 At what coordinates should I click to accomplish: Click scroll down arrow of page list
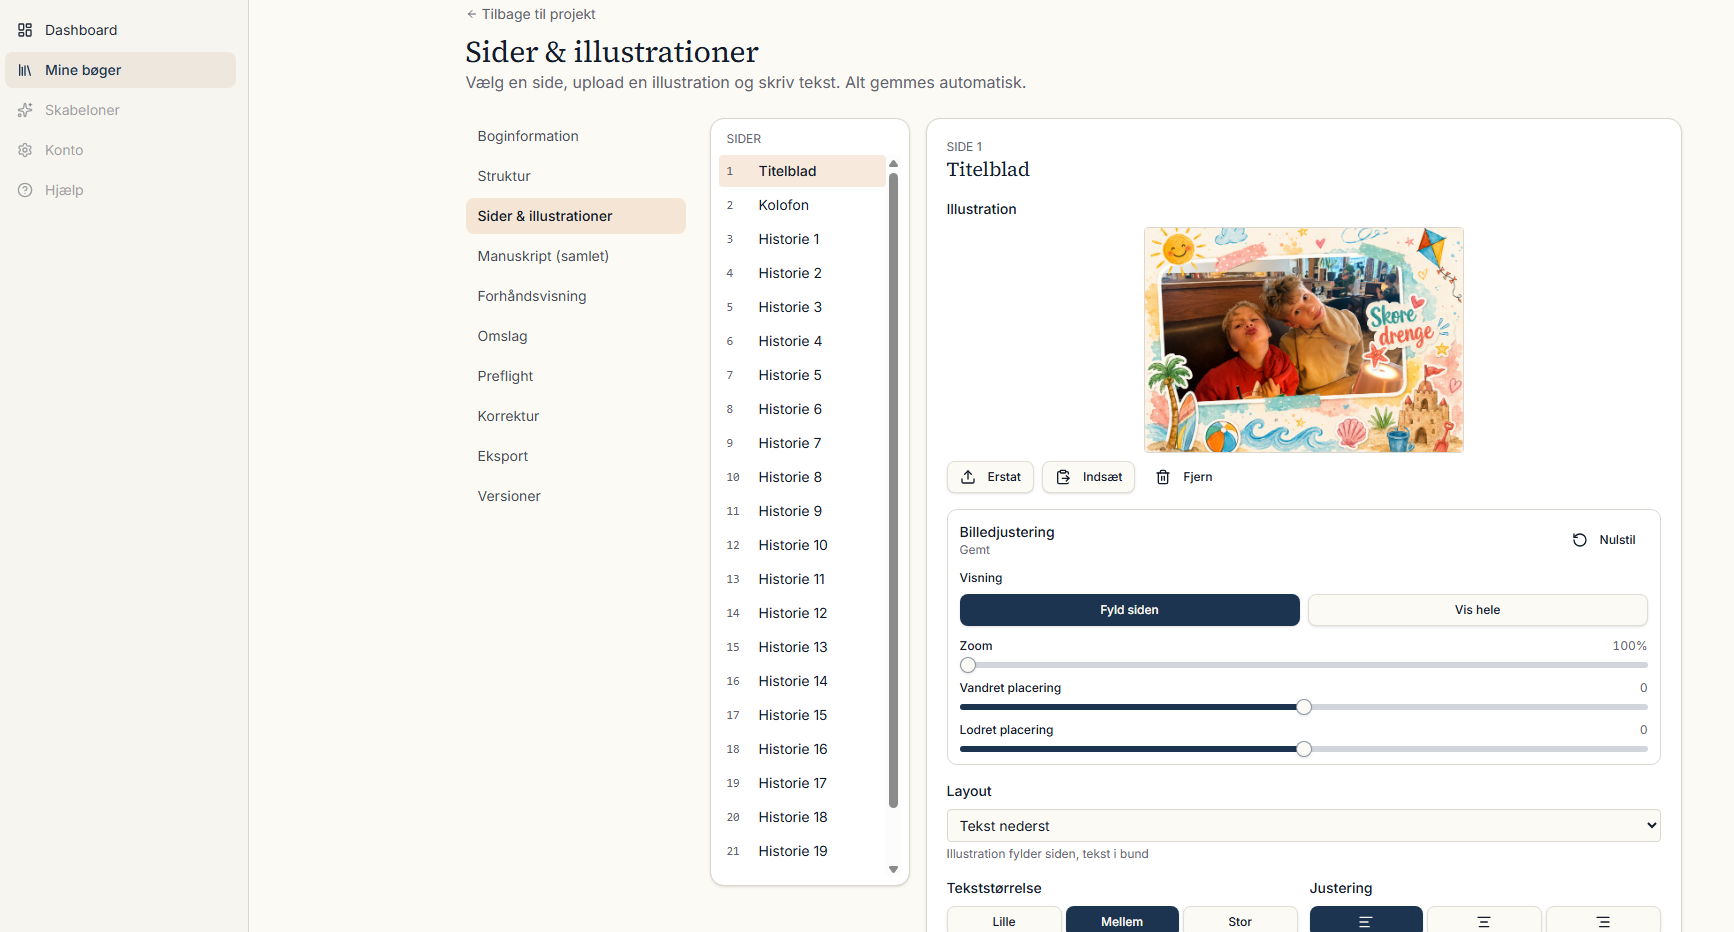pos(893,870)
